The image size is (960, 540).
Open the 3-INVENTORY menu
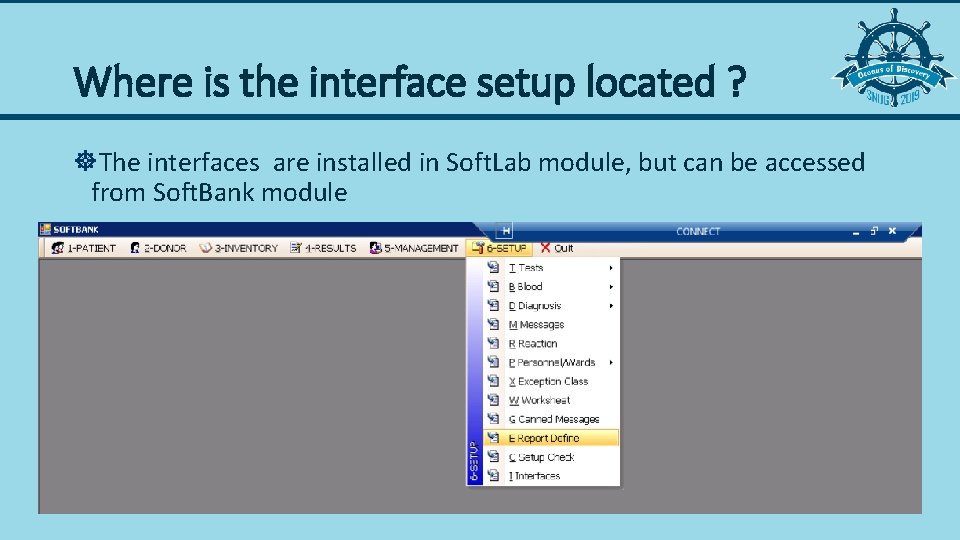(x=239, y=248)
